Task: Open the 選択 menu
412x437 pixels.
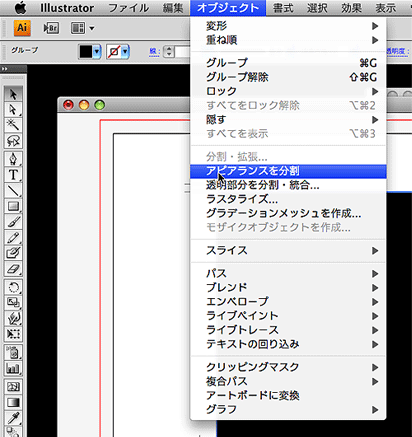Action: (x=317, y=8)
